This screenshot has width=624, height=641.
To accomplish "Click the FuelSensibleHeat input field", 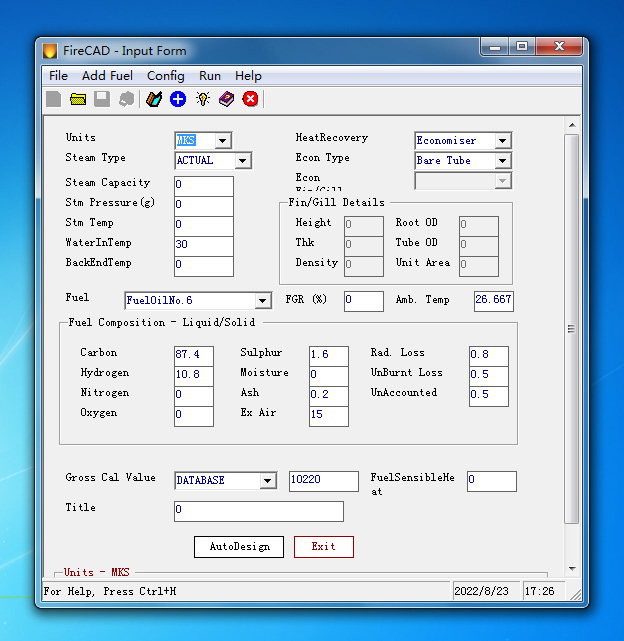I will [x=492, y=481].
